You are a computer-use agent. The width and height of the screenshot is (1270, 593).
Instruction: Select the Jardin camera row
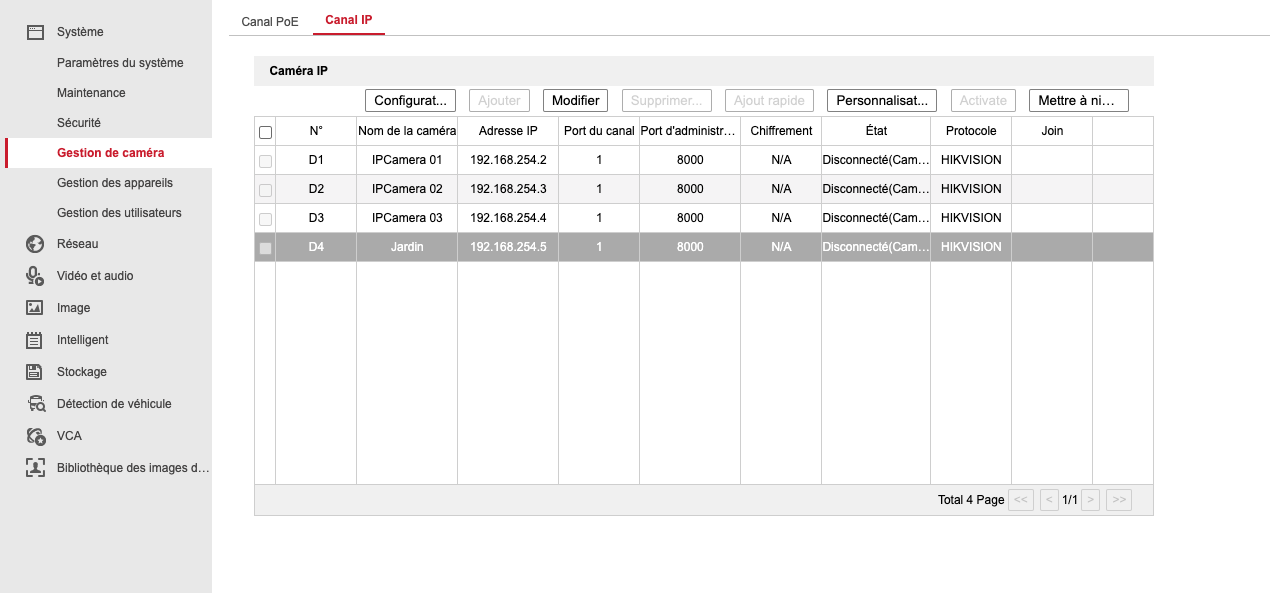coord(406,247)
